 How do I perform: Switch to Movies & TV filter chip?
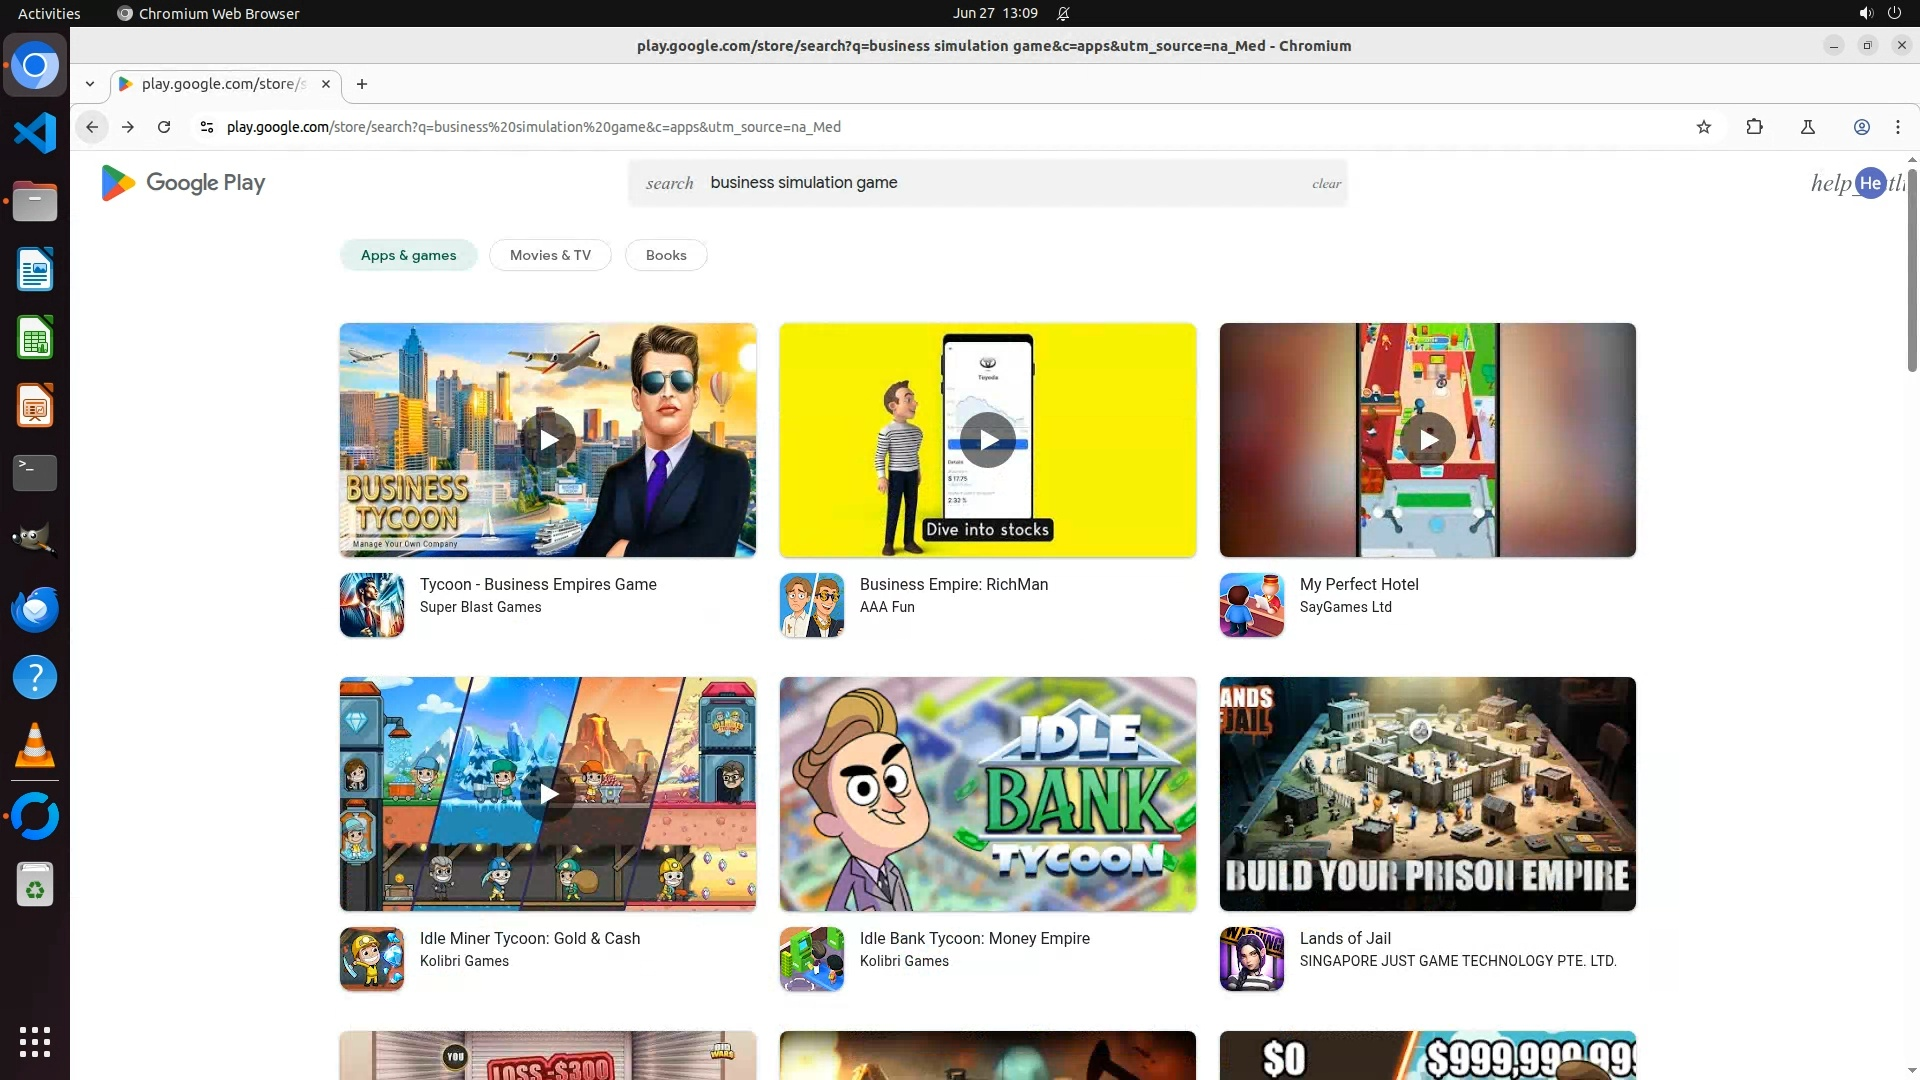(x=550, y=255)
